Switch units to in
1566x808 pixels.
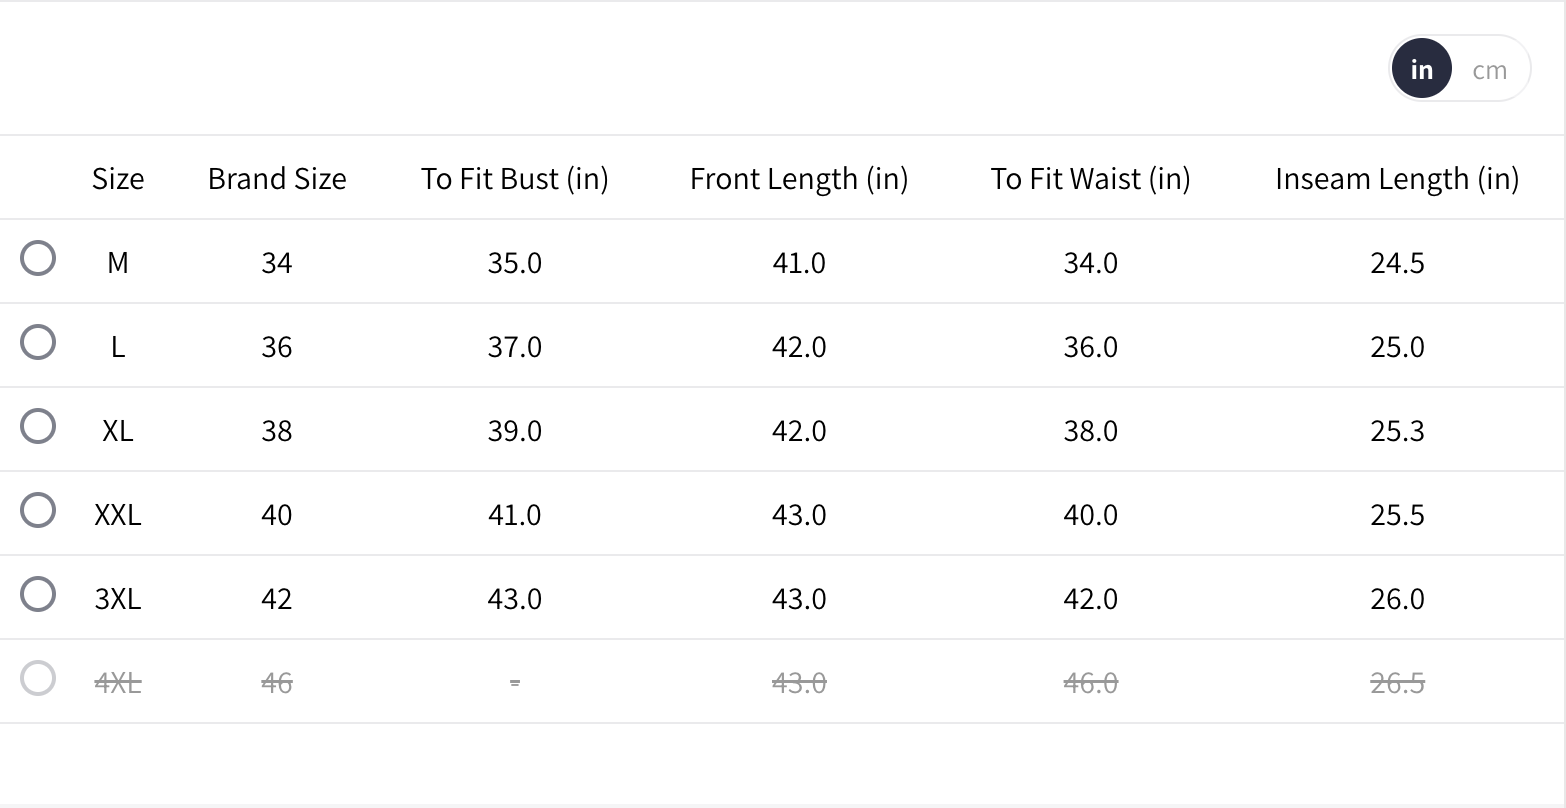click(x=1421, y=70)
